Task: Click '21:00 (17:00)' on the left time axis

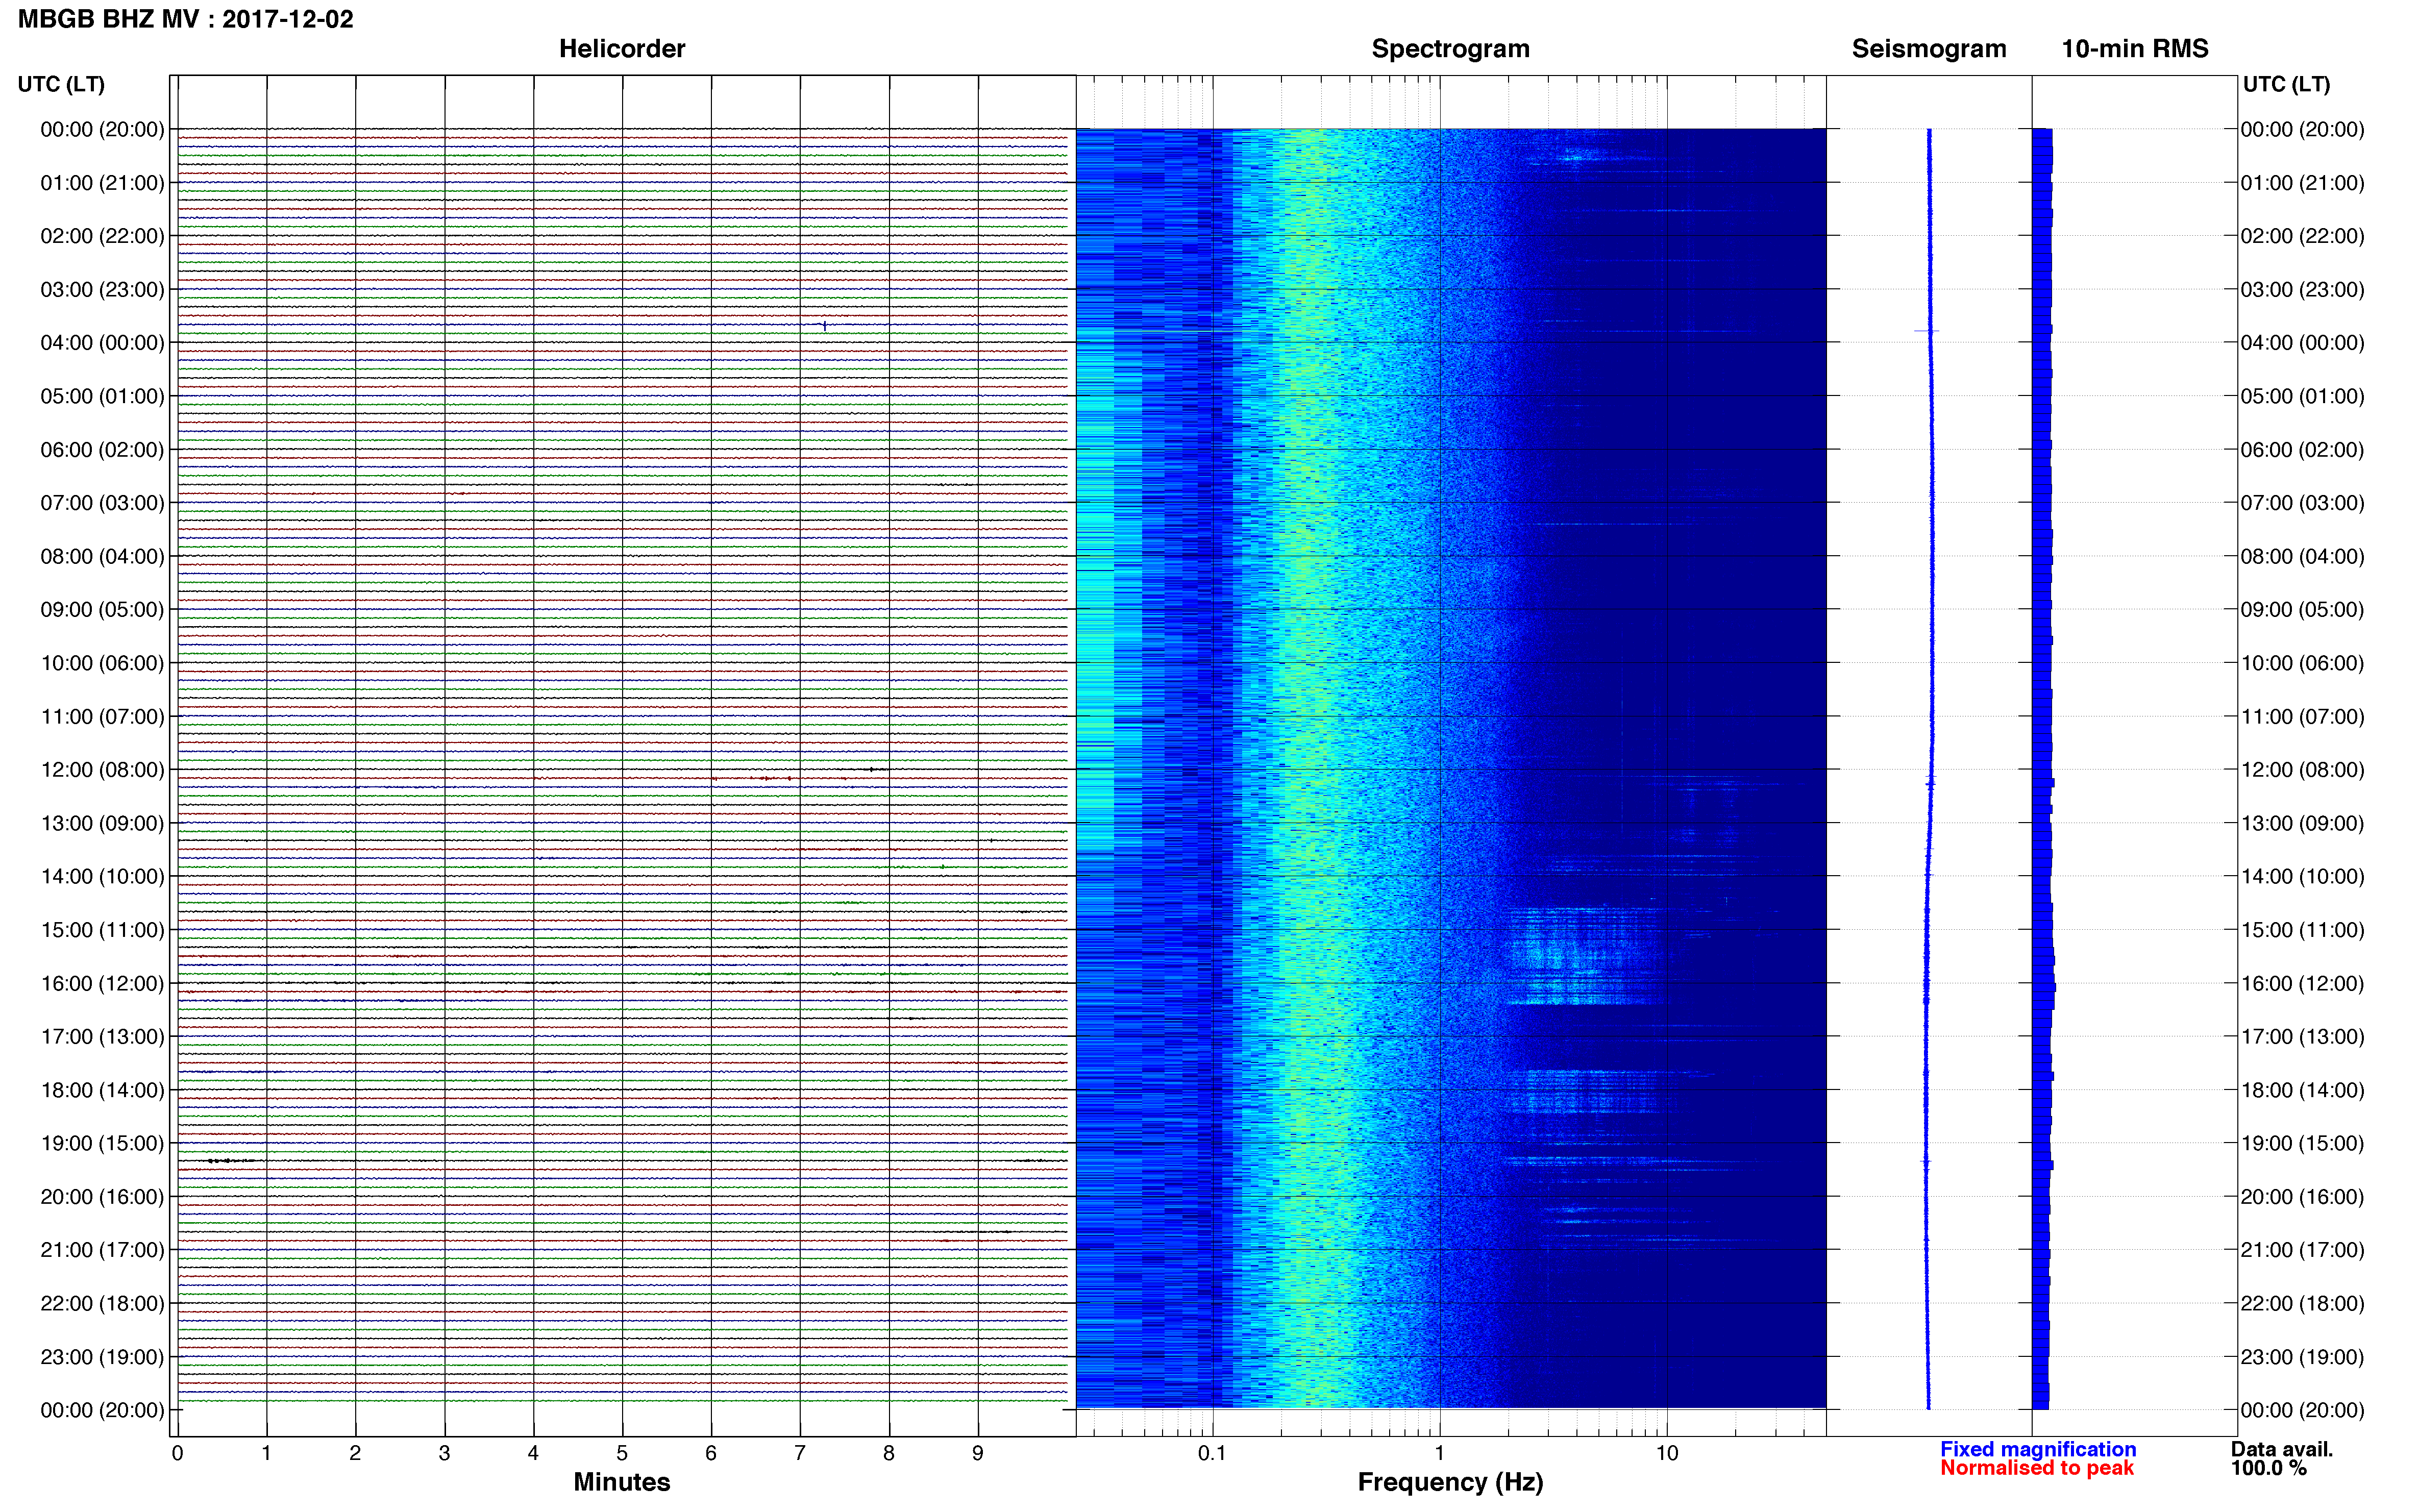Action: (102, 1250)
